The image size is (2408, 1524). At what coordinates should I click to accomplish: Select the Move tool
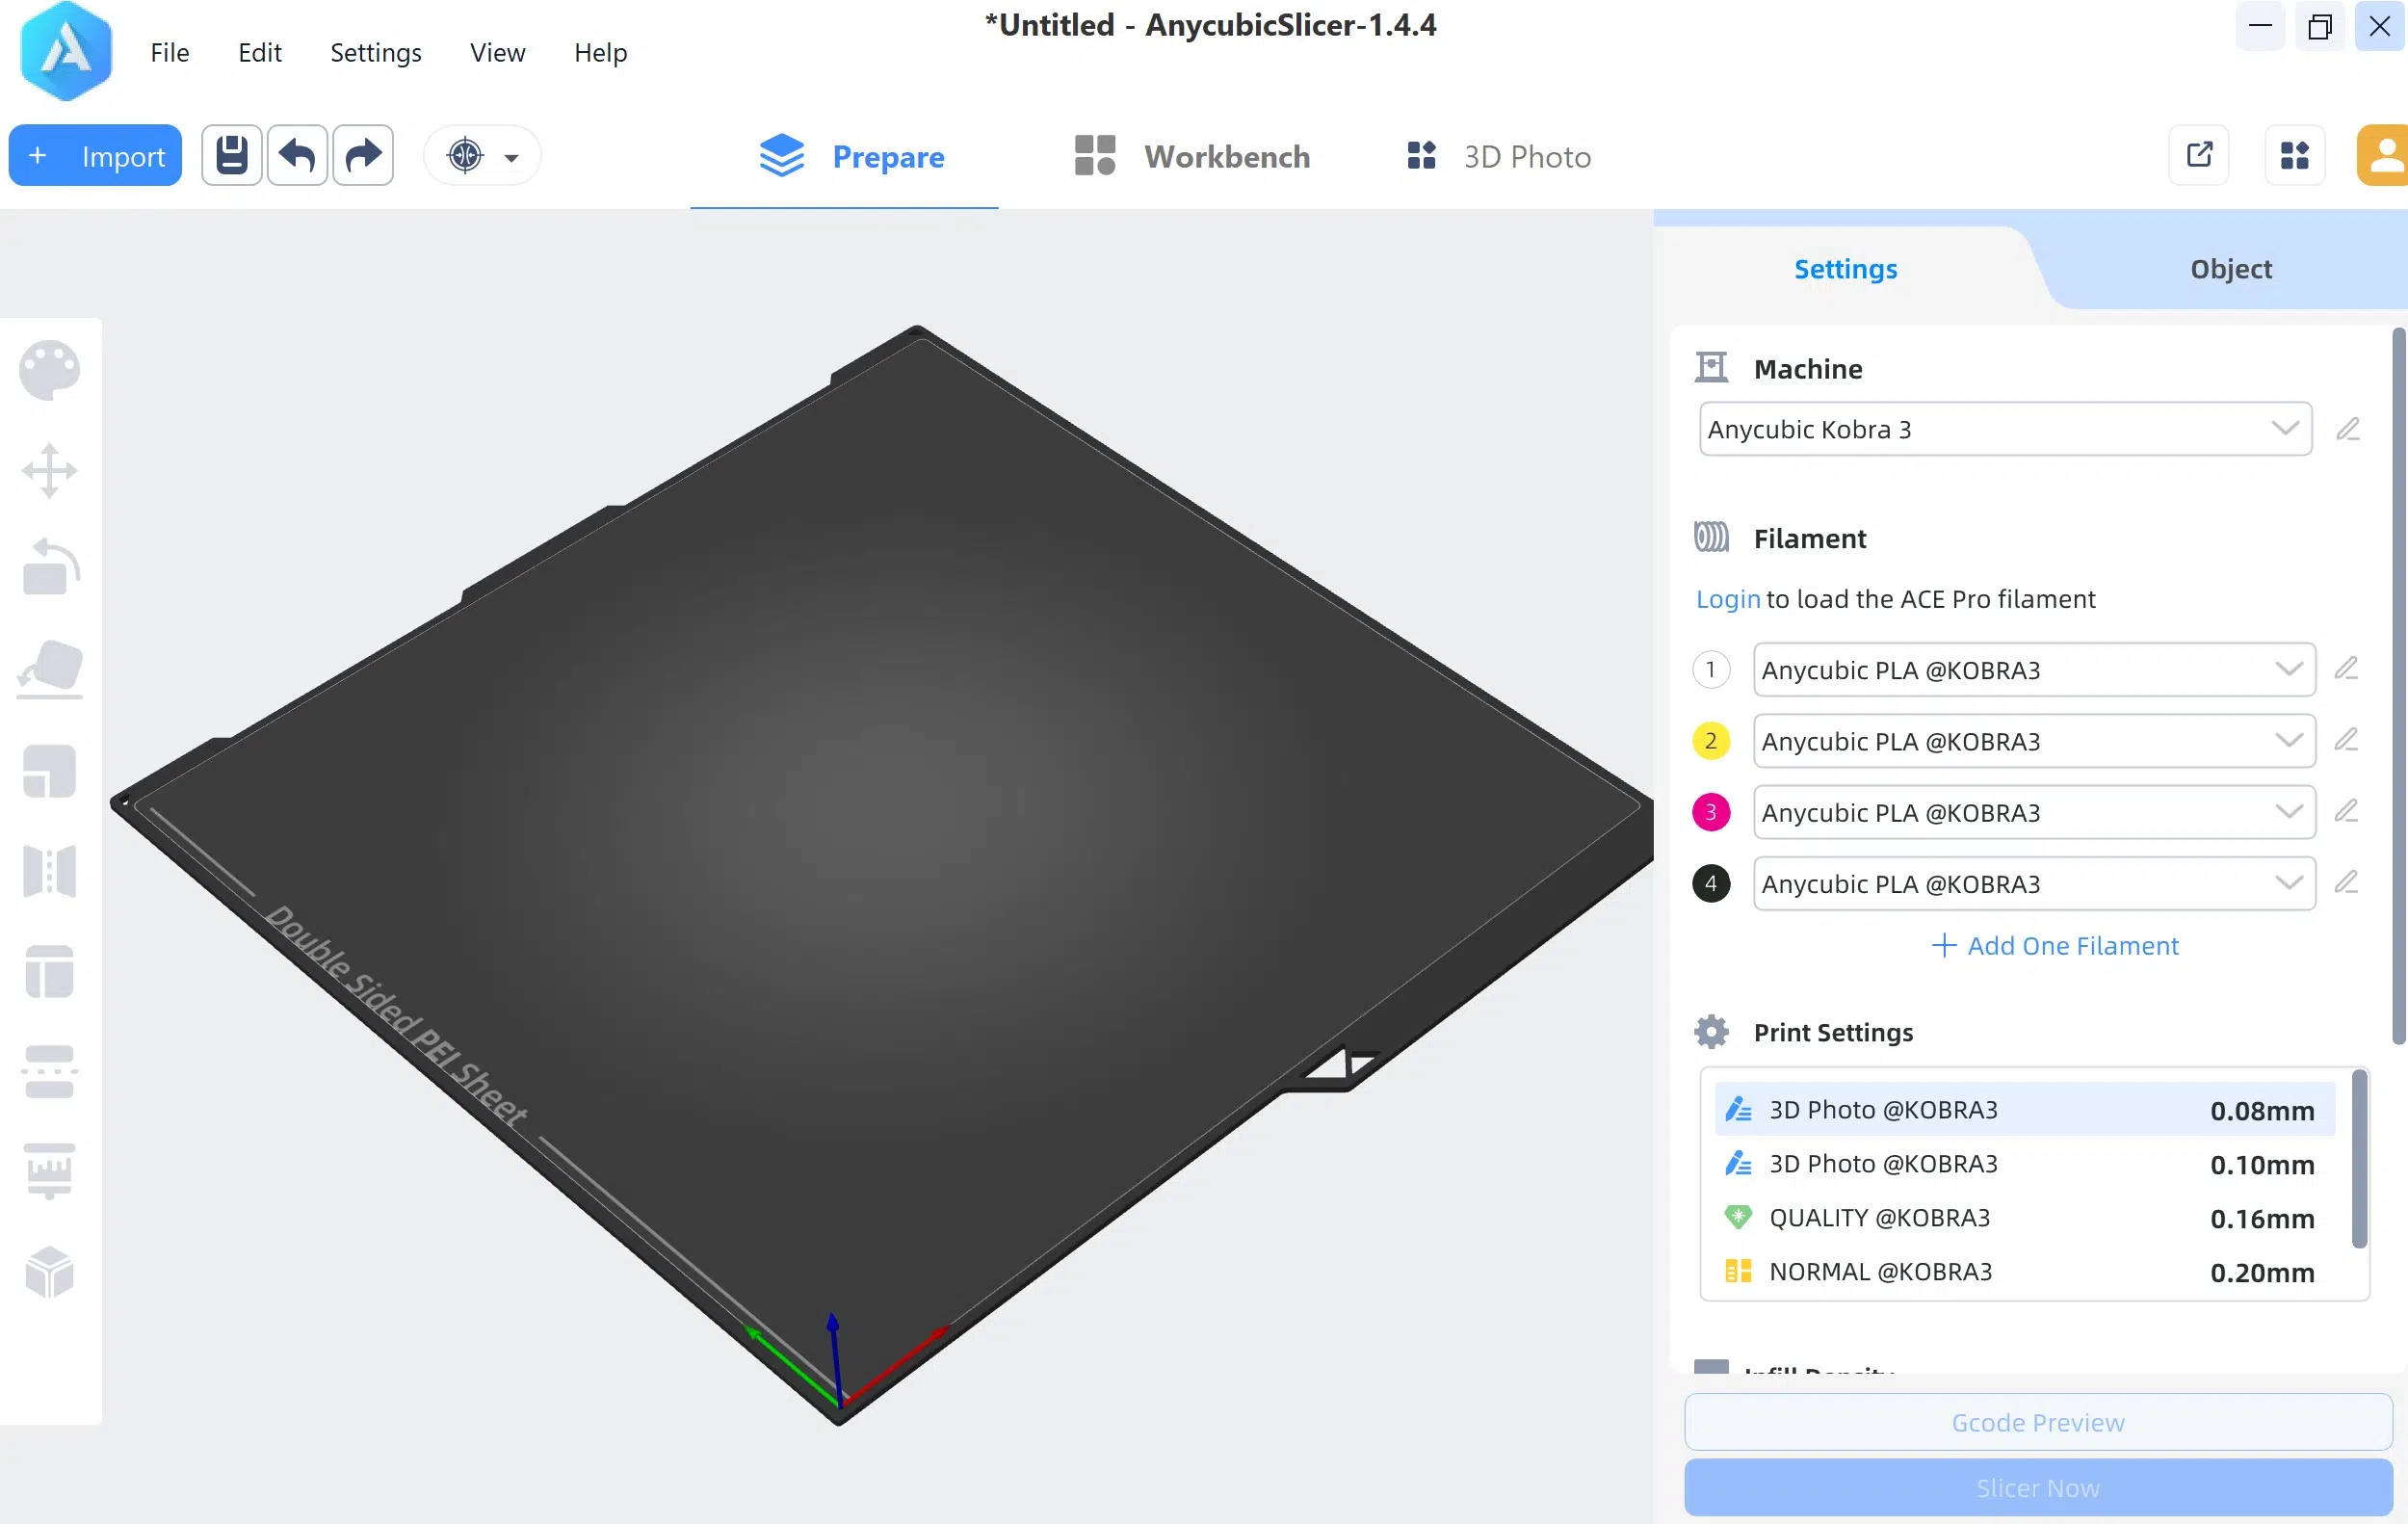coord(50,470)
